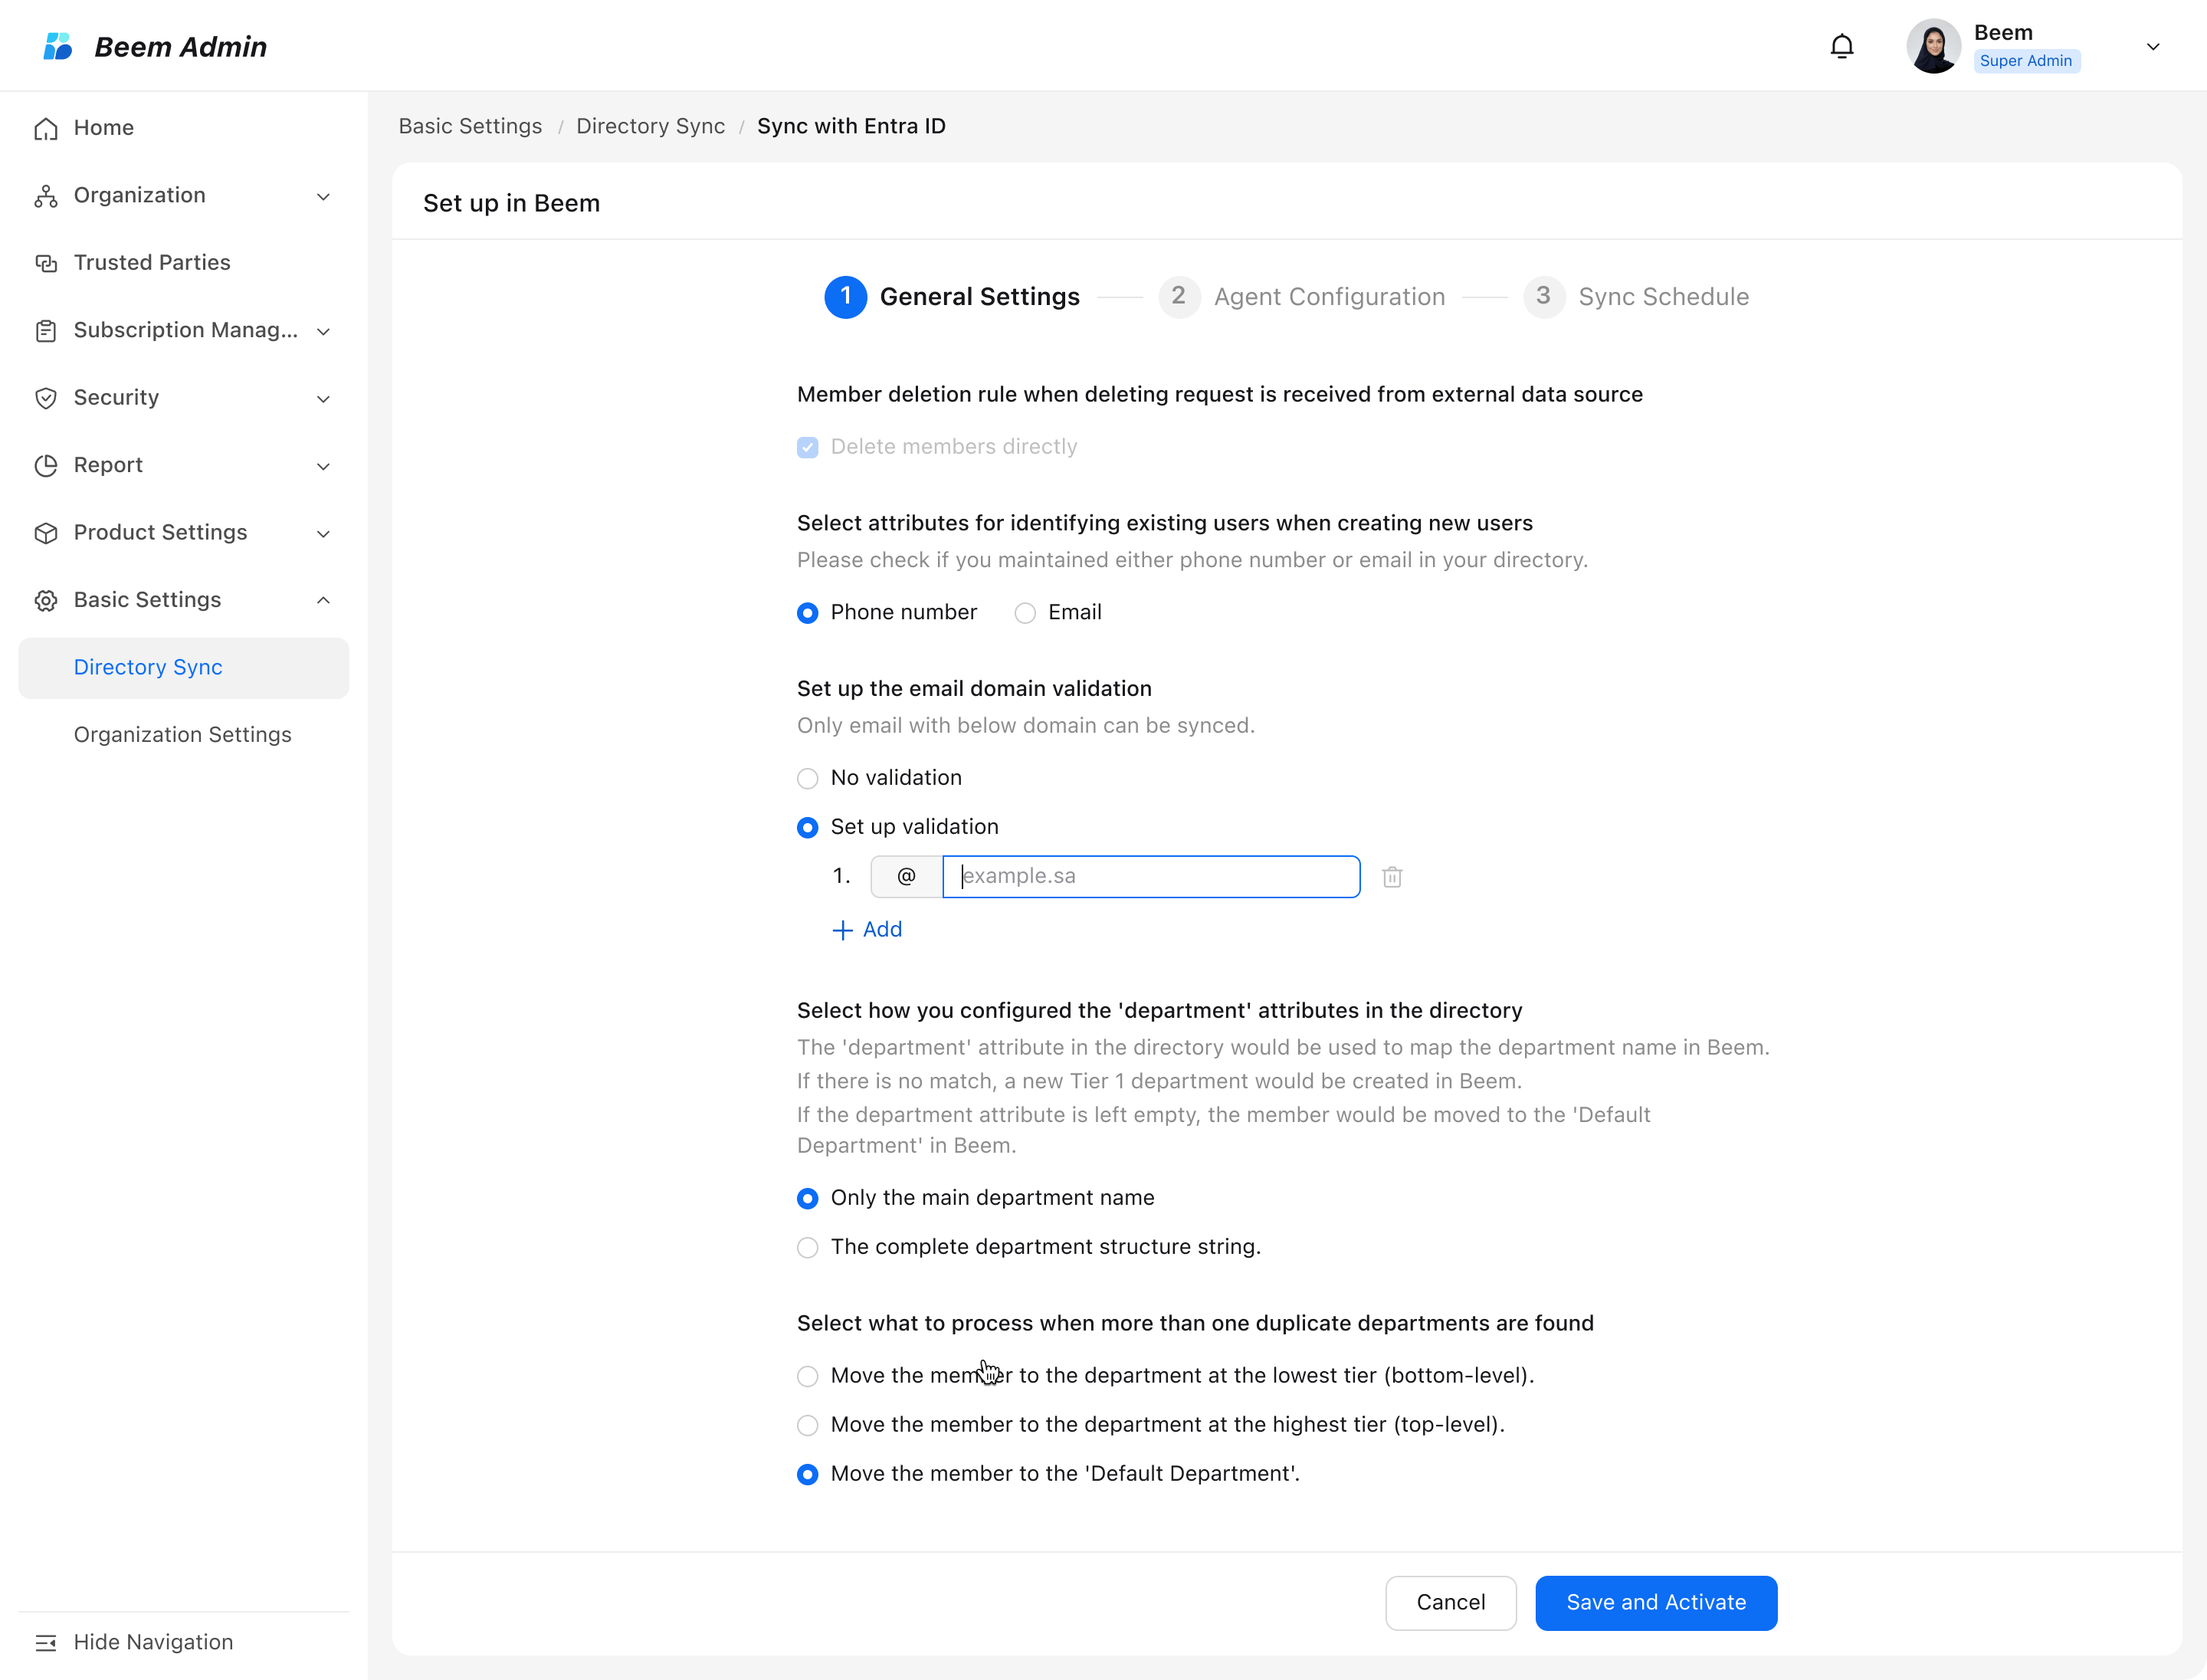Click Save and Activate
Image resolution: width=2207 pixels, height=1680 pixels.
[x=1656, y=1603]
